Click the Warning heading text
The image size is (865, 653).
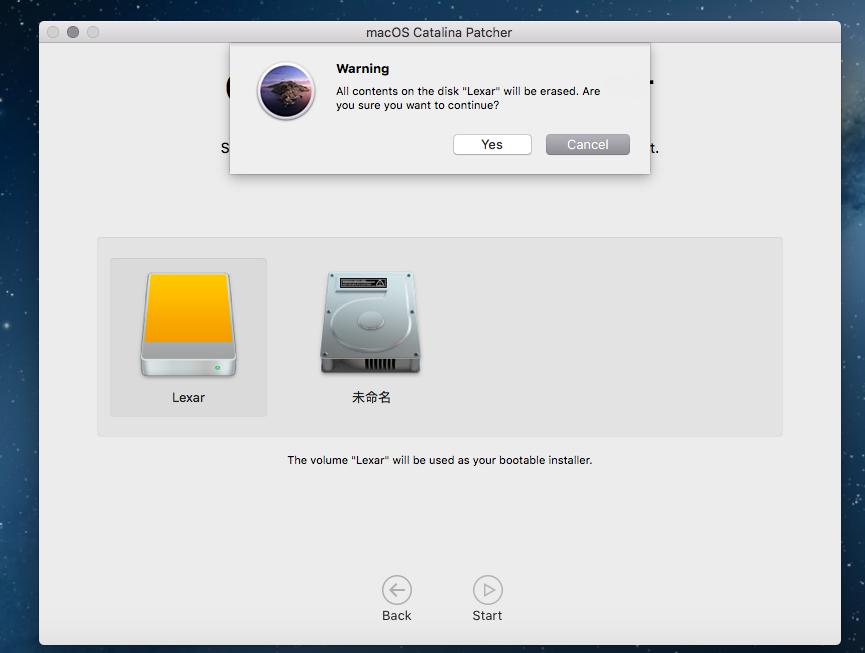363,68
